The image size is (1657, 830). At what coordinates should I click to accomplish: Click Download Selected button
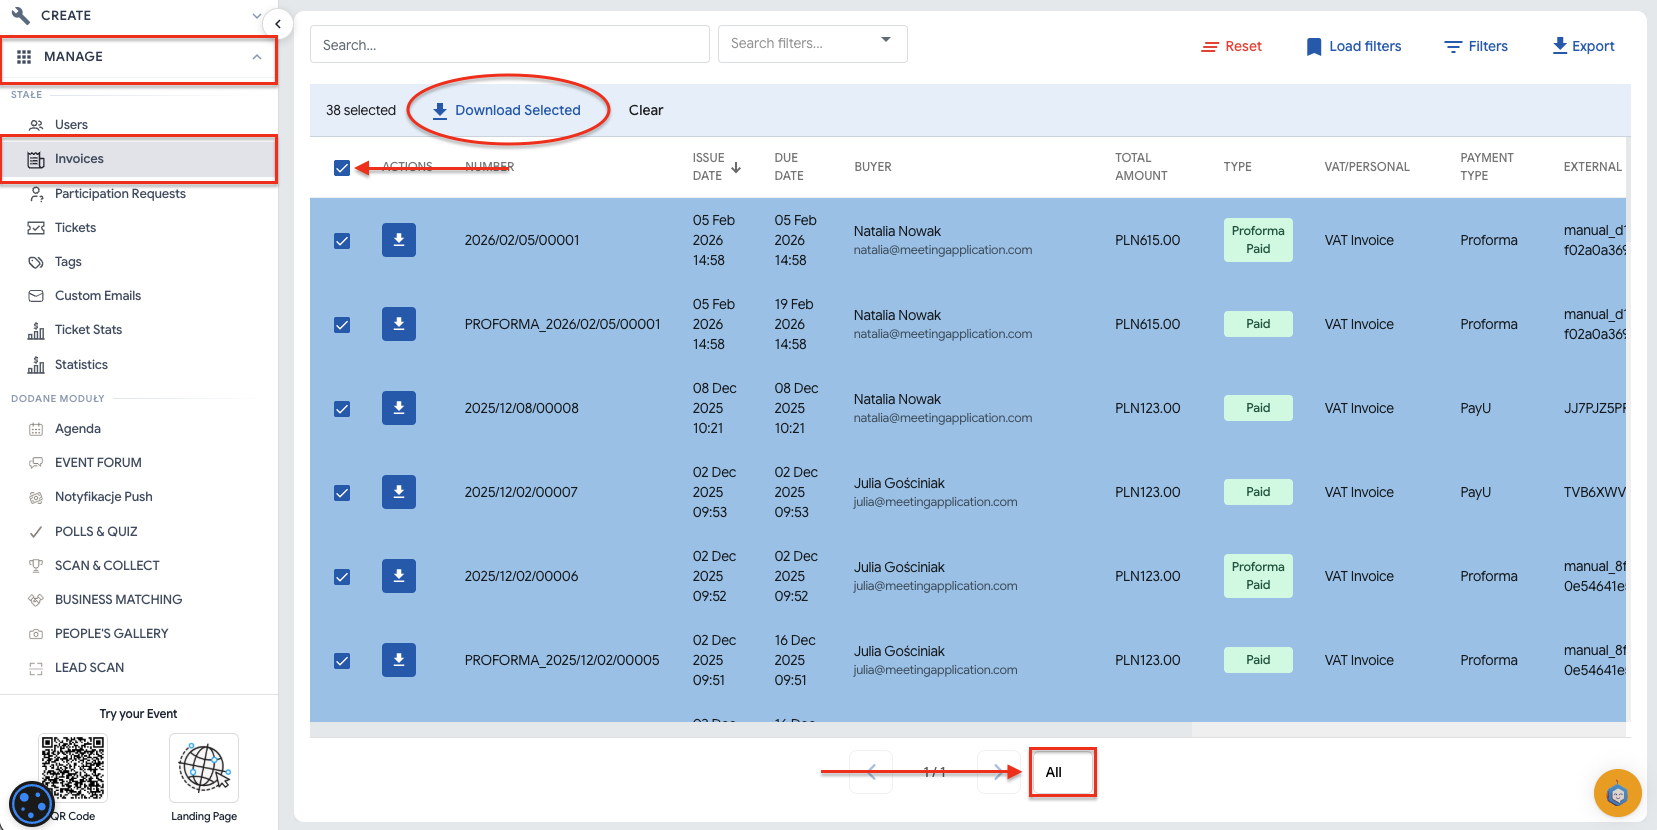[507, 110]
